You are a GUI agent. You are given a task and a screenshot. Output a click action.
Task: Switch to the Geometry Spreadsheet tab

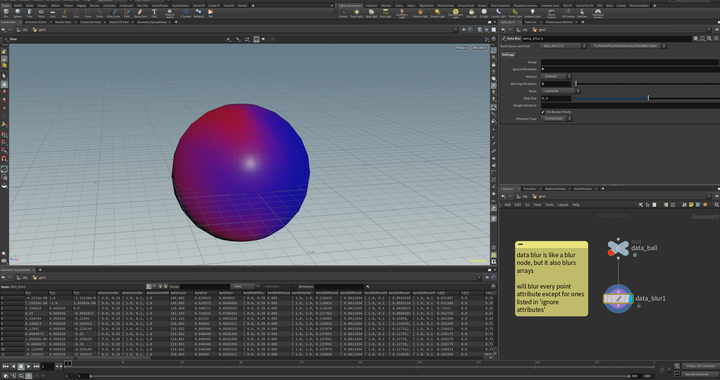coord(152,22)
